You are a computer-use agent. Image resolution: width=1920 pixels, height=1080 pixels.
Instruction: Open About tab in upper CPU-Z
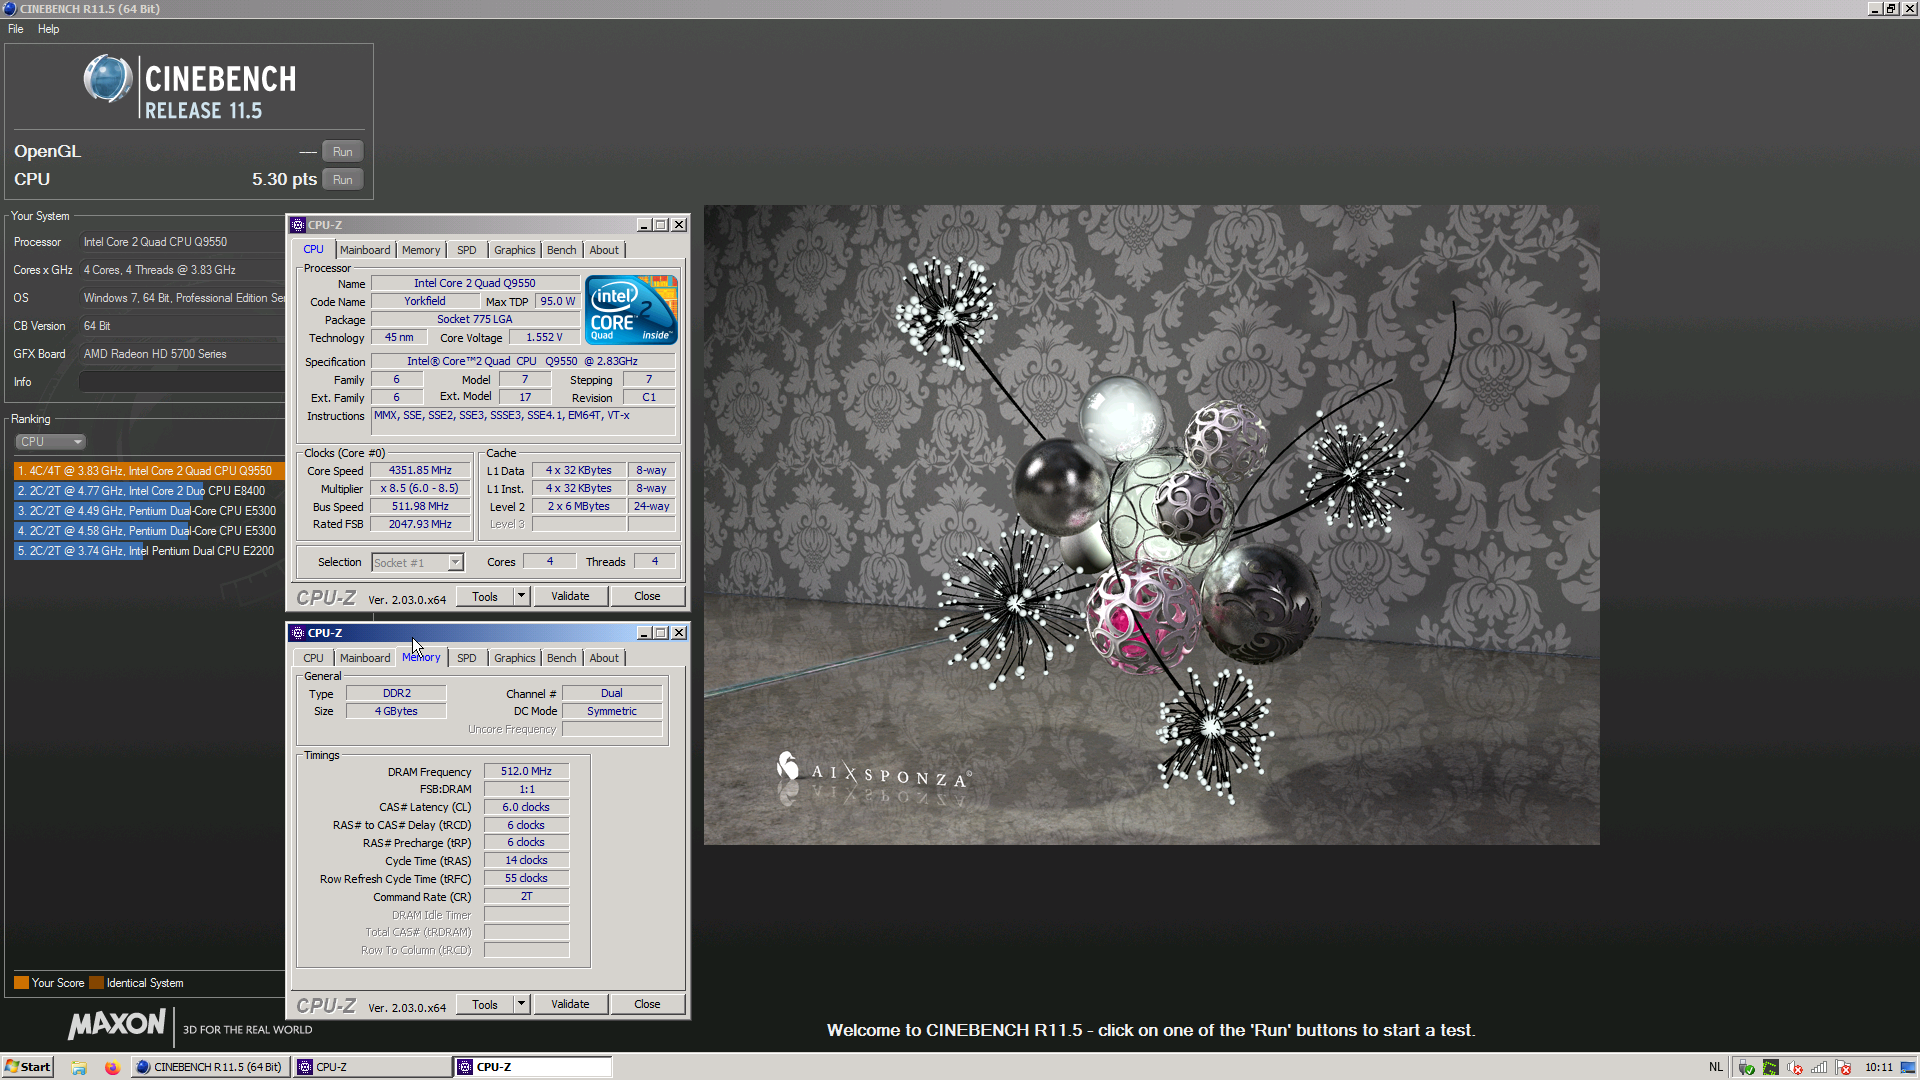604,250
